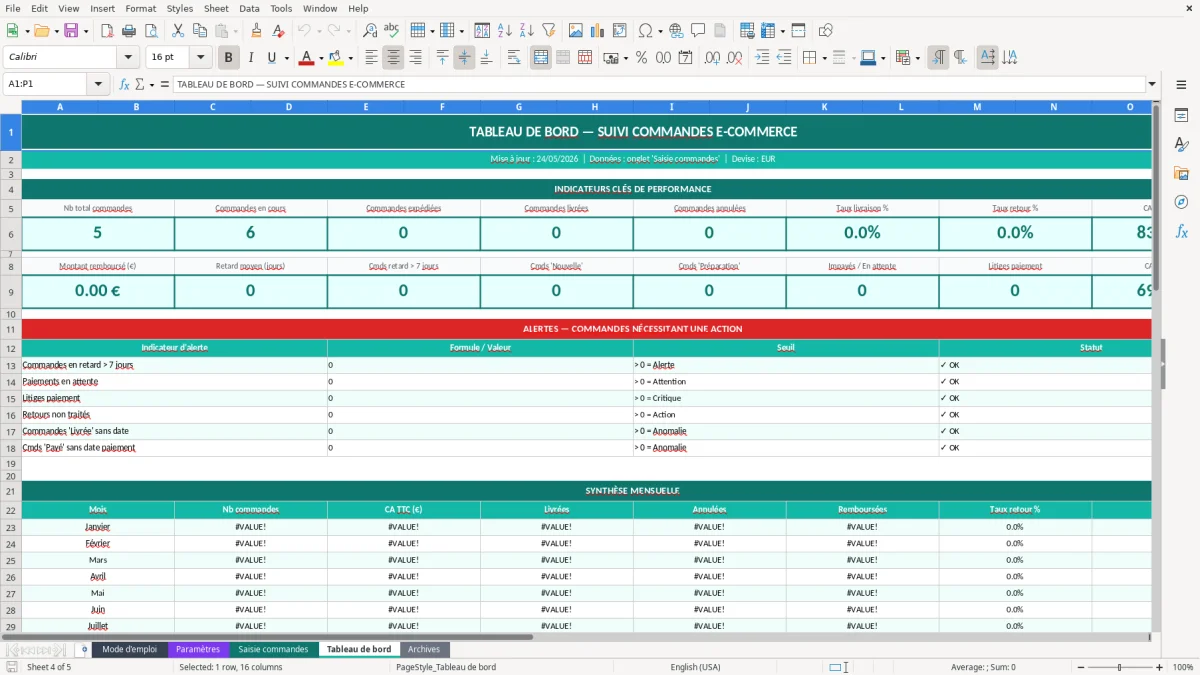Toggle Print Preview
The width and height of the screenshot is (1200, 675).
click(x=149, y=31)
